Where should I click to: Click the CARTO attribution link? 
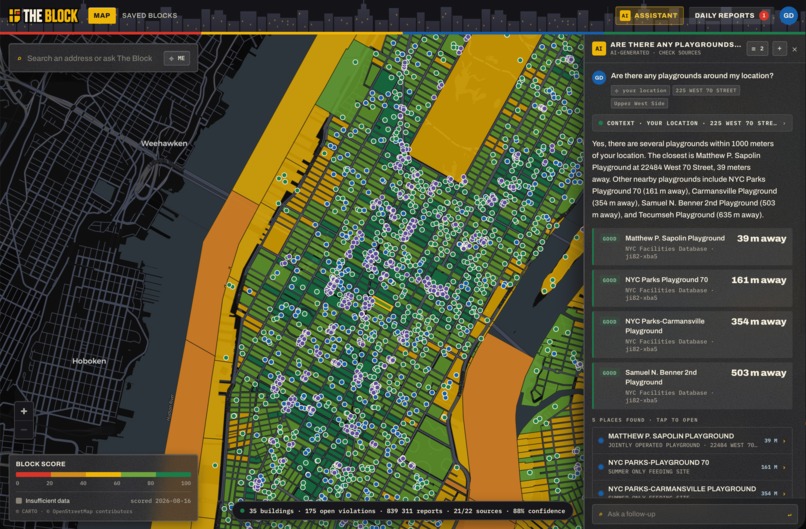[27, 512]
